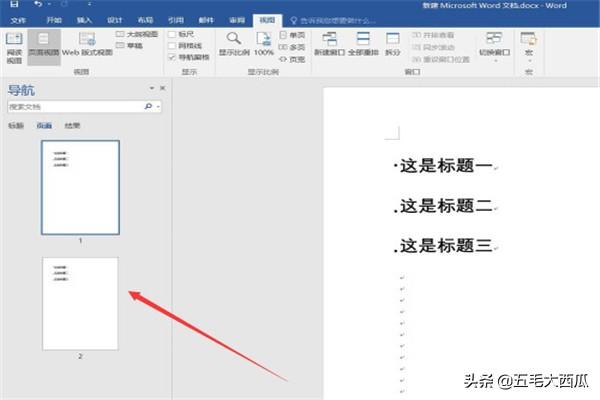Screen dimensions: 600x400
Task: Open the navigation search options dropdown
Action: tap(158, 106)
